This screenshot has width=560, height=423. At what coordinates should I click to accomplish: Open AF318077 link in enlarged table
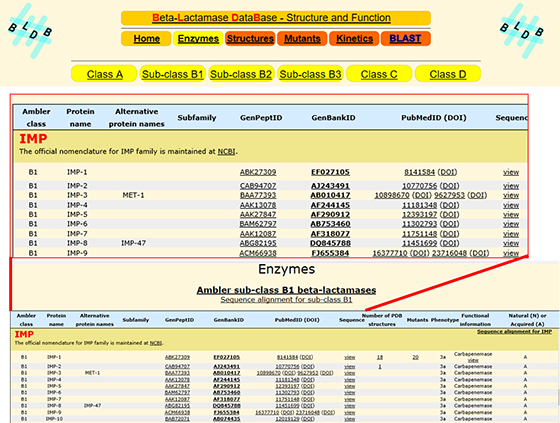[x=330, y=234]
